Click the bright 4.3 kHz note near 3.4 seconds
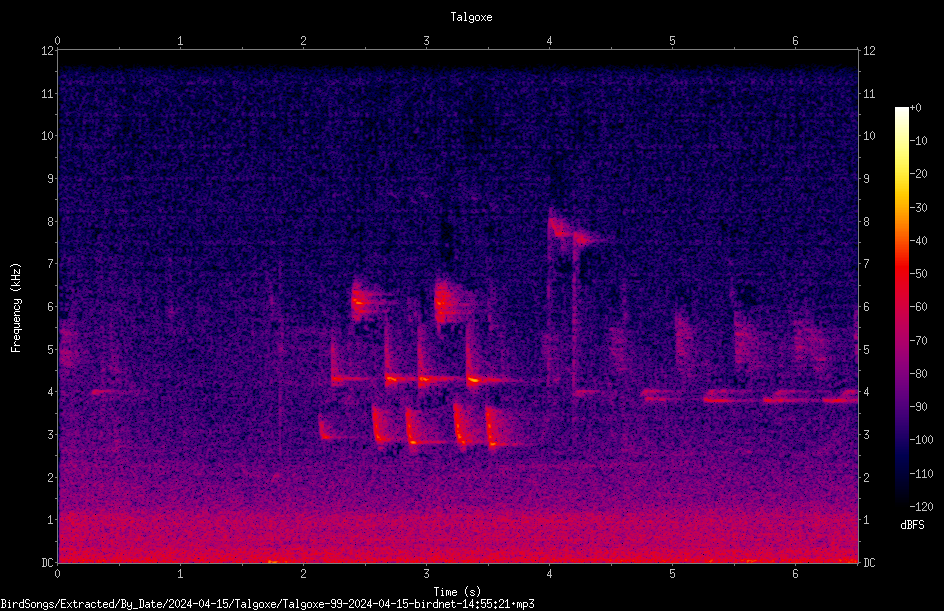Viewport: 944px width, 611px height. tap(474, 380)
